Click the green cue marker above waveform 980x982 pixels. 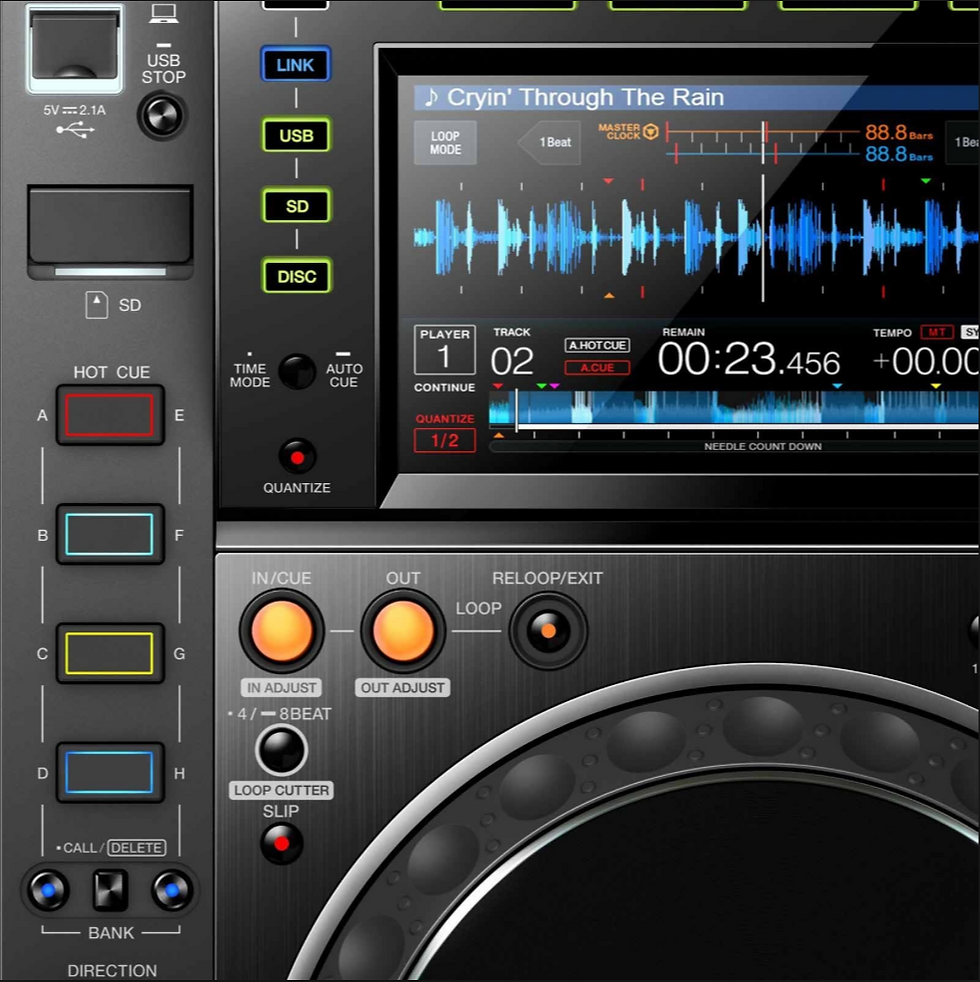(926, 181)
